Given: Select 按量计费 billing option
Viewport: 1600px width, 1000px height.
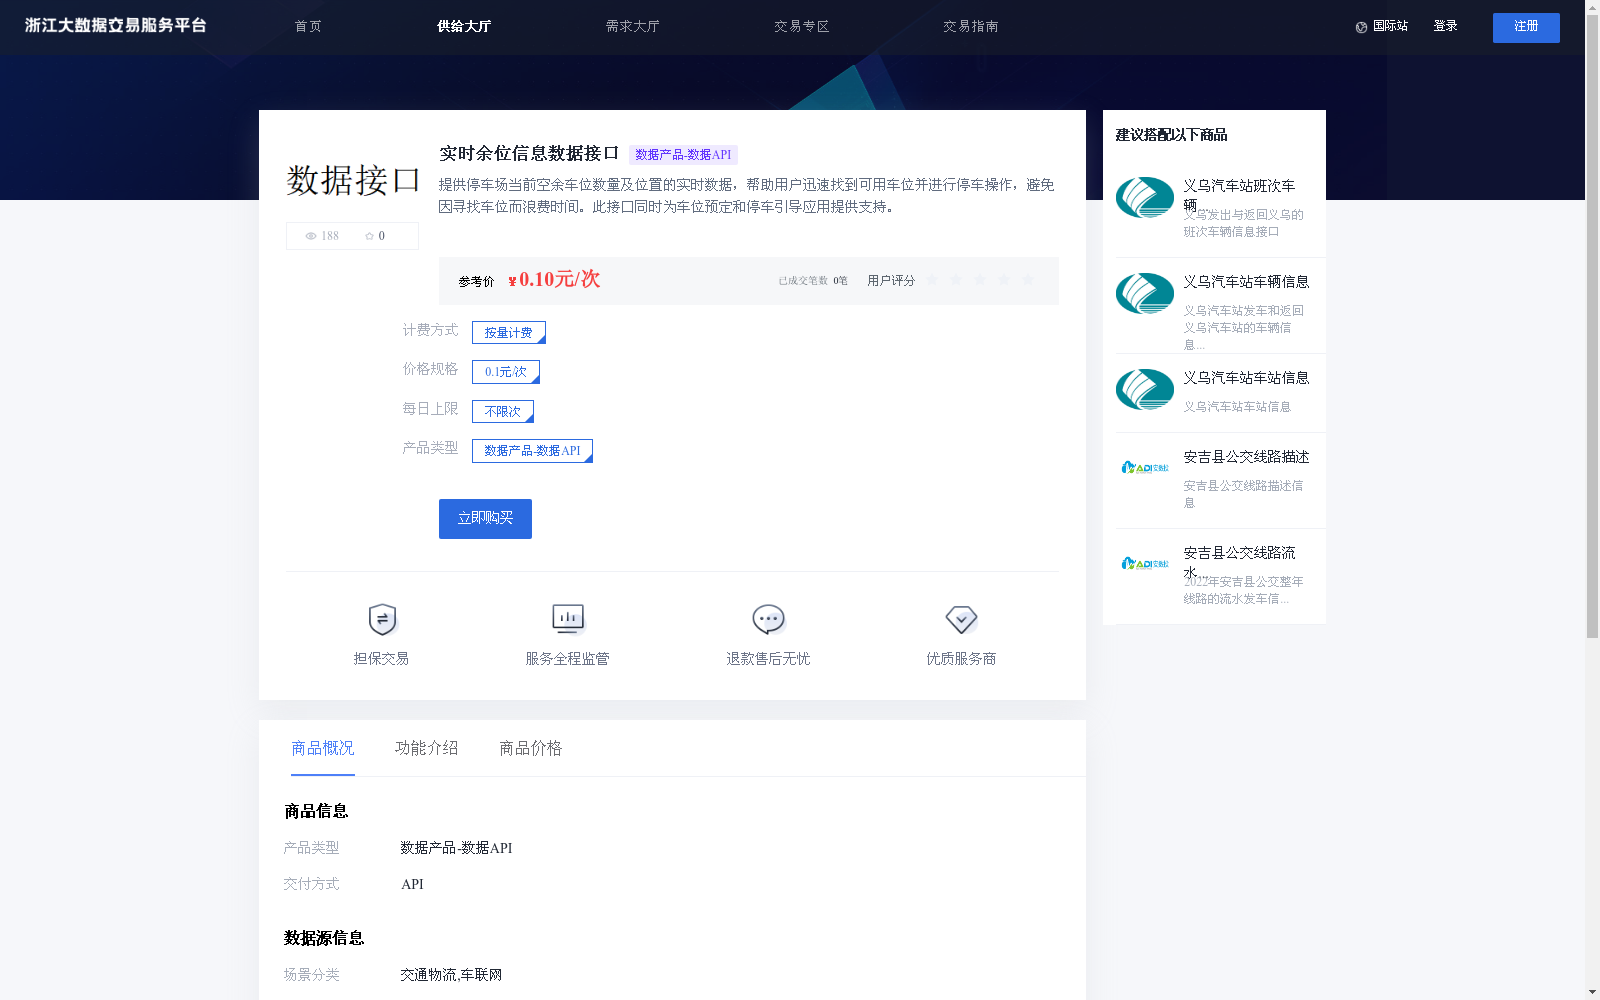Looking at the screenshot, I should (x=509, y=332).
